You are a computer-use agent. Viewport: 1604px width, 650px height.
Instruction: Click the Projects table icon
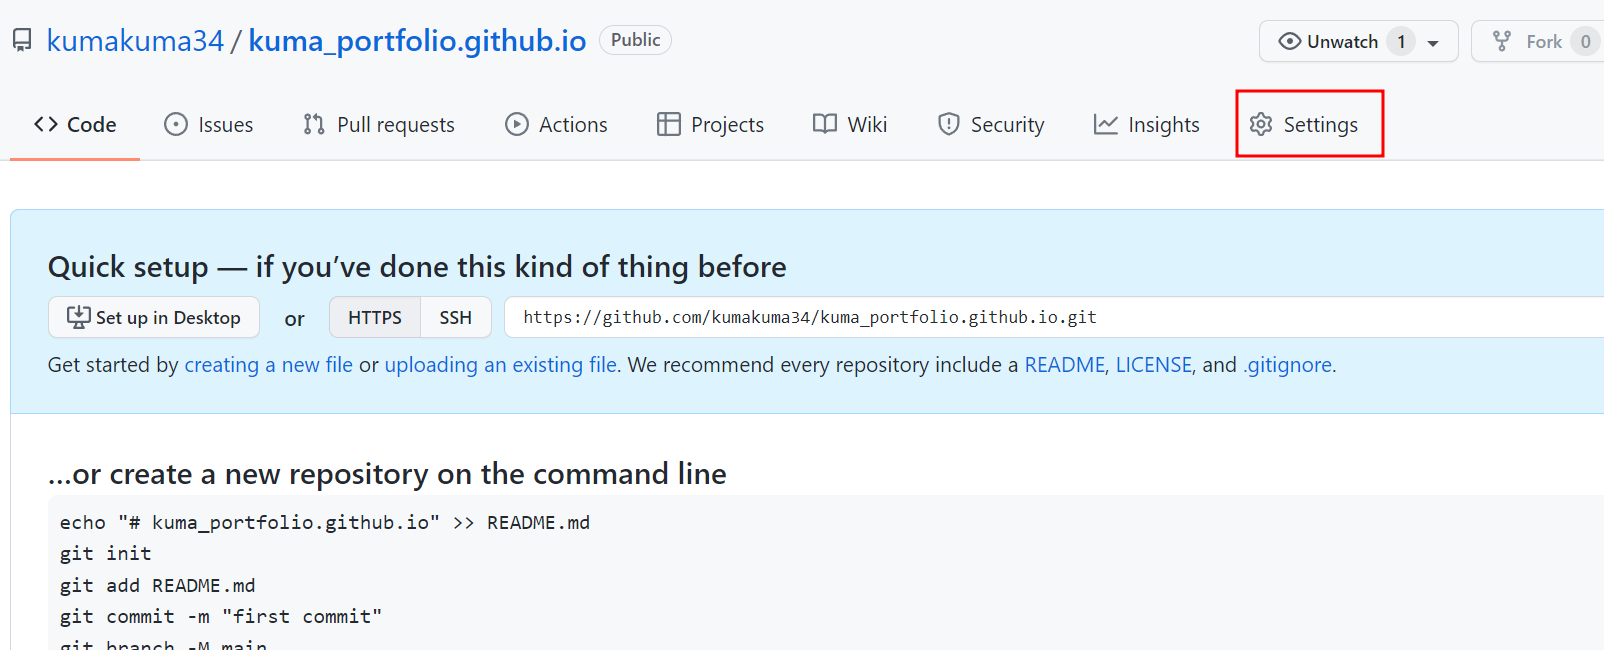point(668,124)
